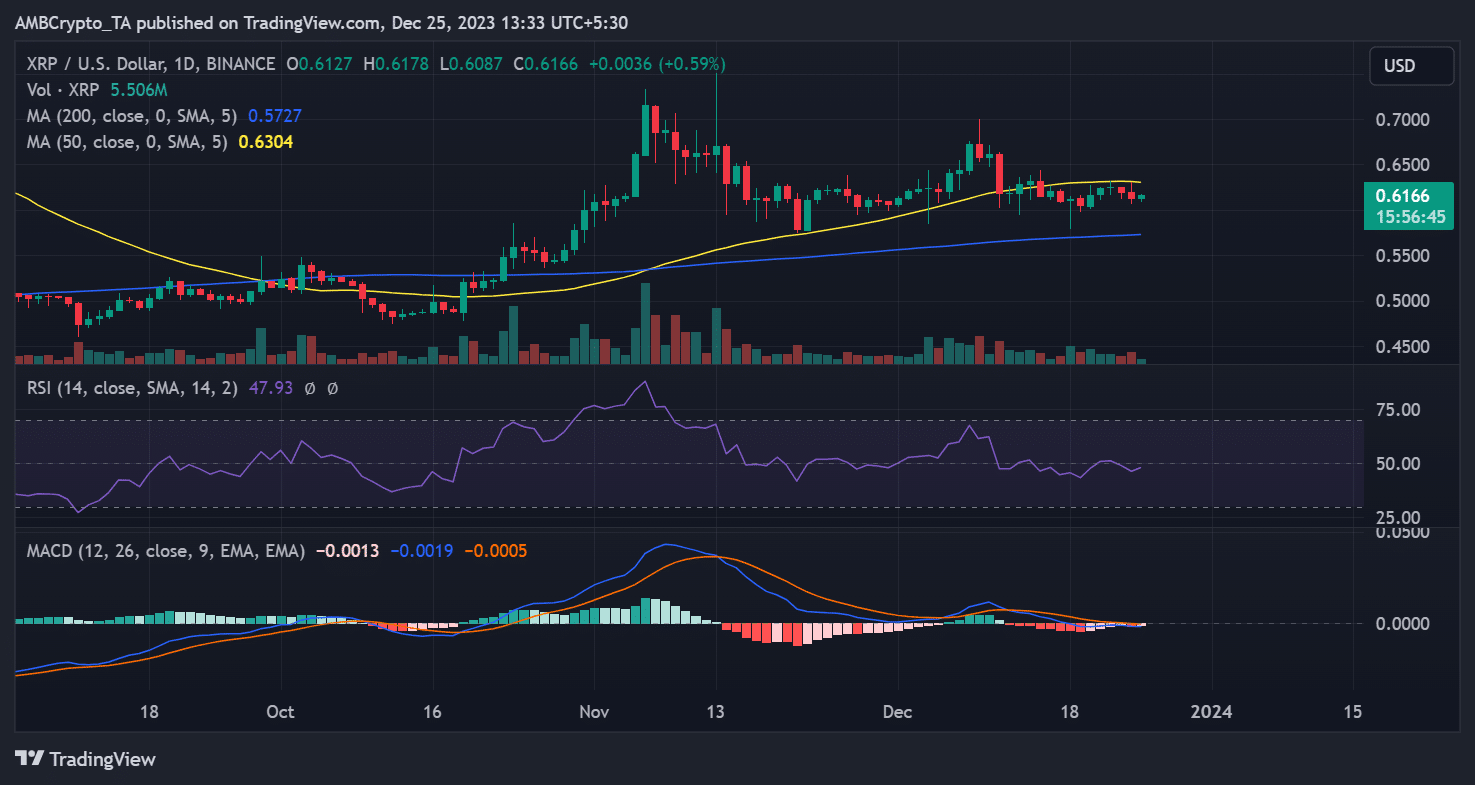Click the date axis label 15
This screenshot has width=1475, height=785.
pos(1354,712)
